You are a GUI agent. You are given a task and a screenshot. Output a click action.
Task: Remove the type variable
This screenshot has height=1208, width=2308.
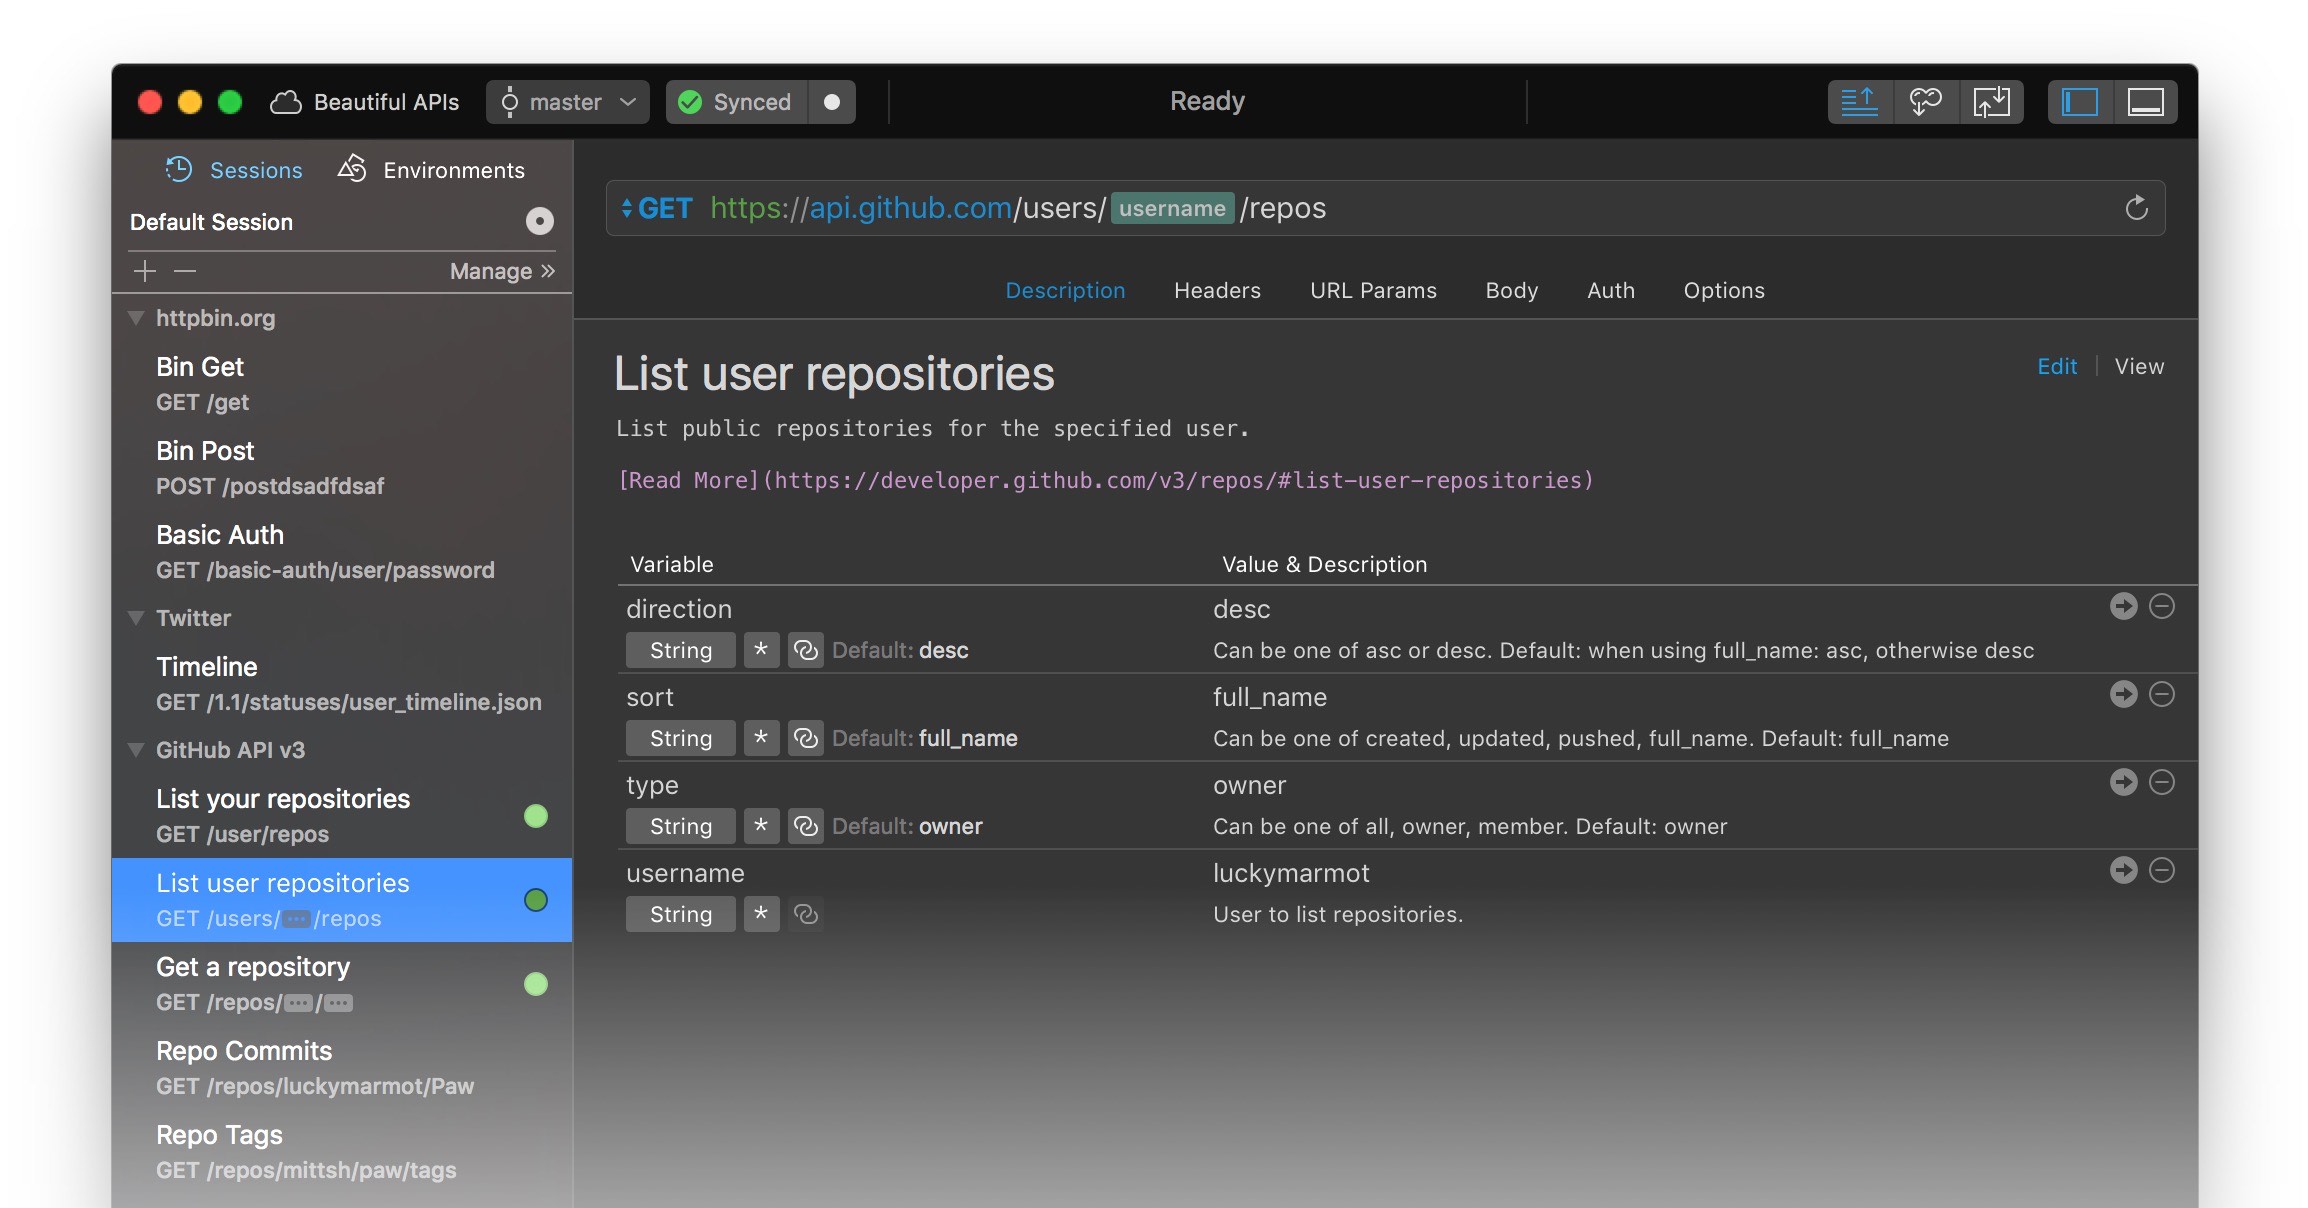[x=2162, y=782]
